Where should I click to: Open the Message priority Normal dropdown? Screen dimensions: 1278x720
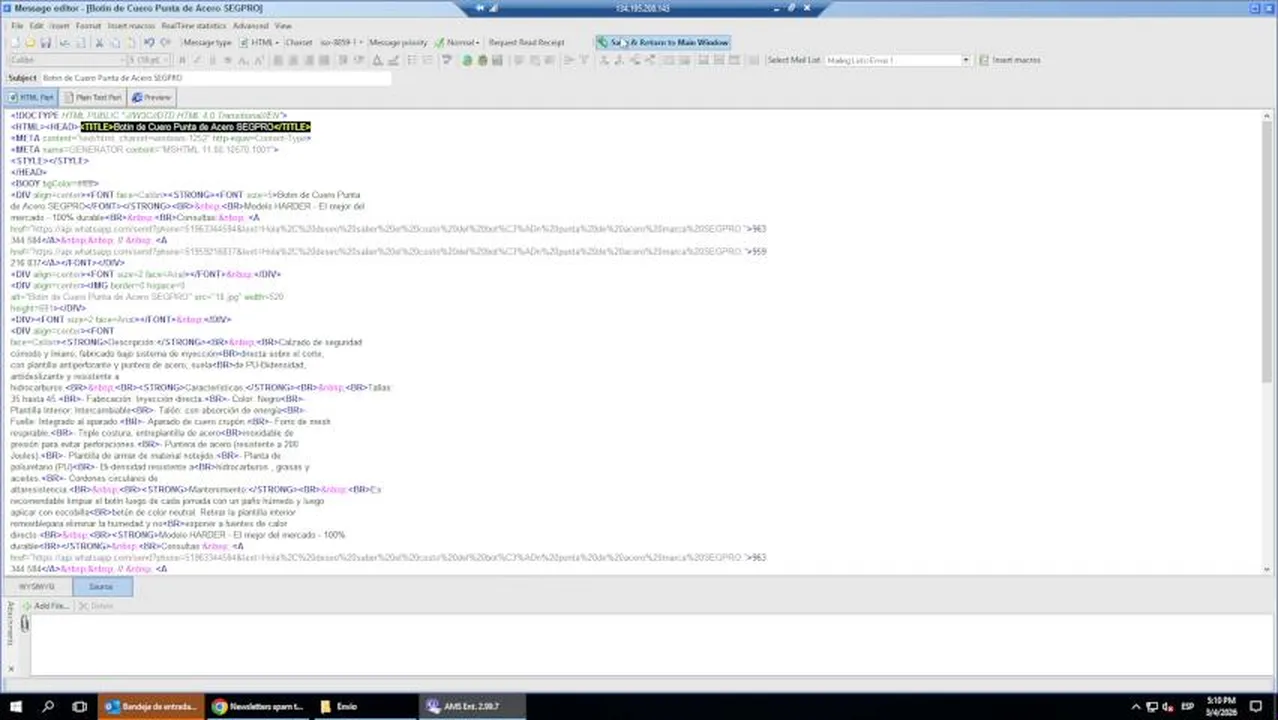[460, 43]
